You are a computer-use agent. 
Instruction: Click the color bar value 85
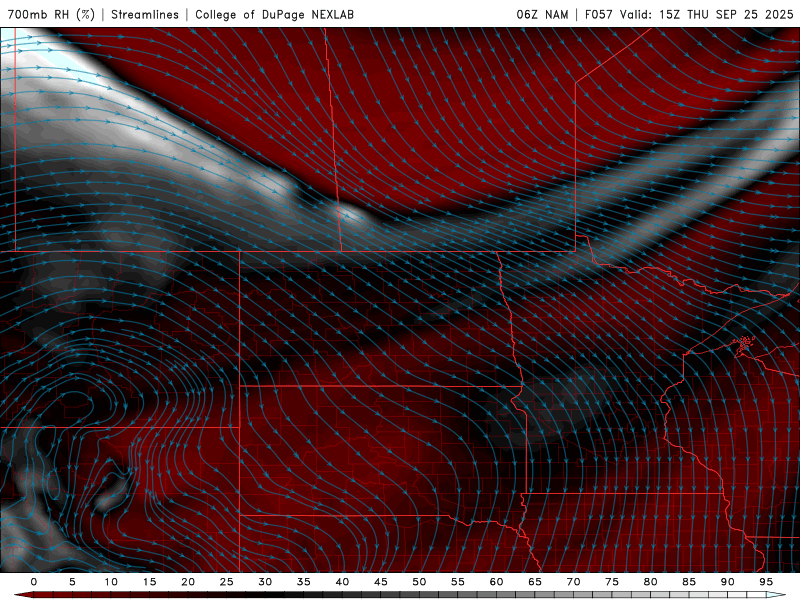689,582
